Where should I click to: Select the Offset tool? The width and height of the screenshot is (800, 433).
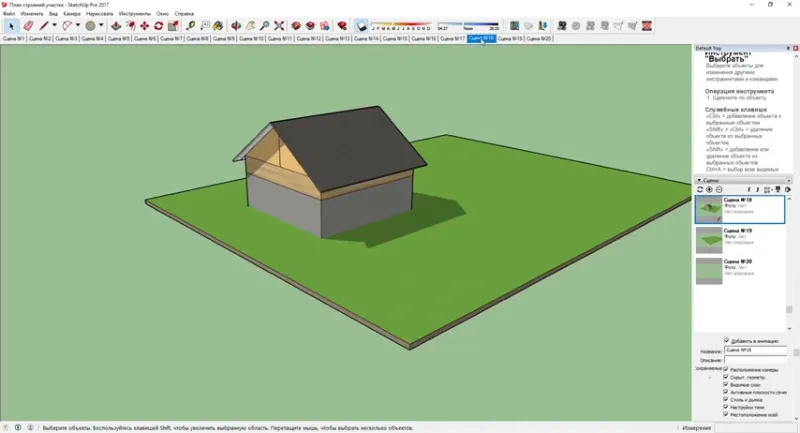tap(131, 26)
